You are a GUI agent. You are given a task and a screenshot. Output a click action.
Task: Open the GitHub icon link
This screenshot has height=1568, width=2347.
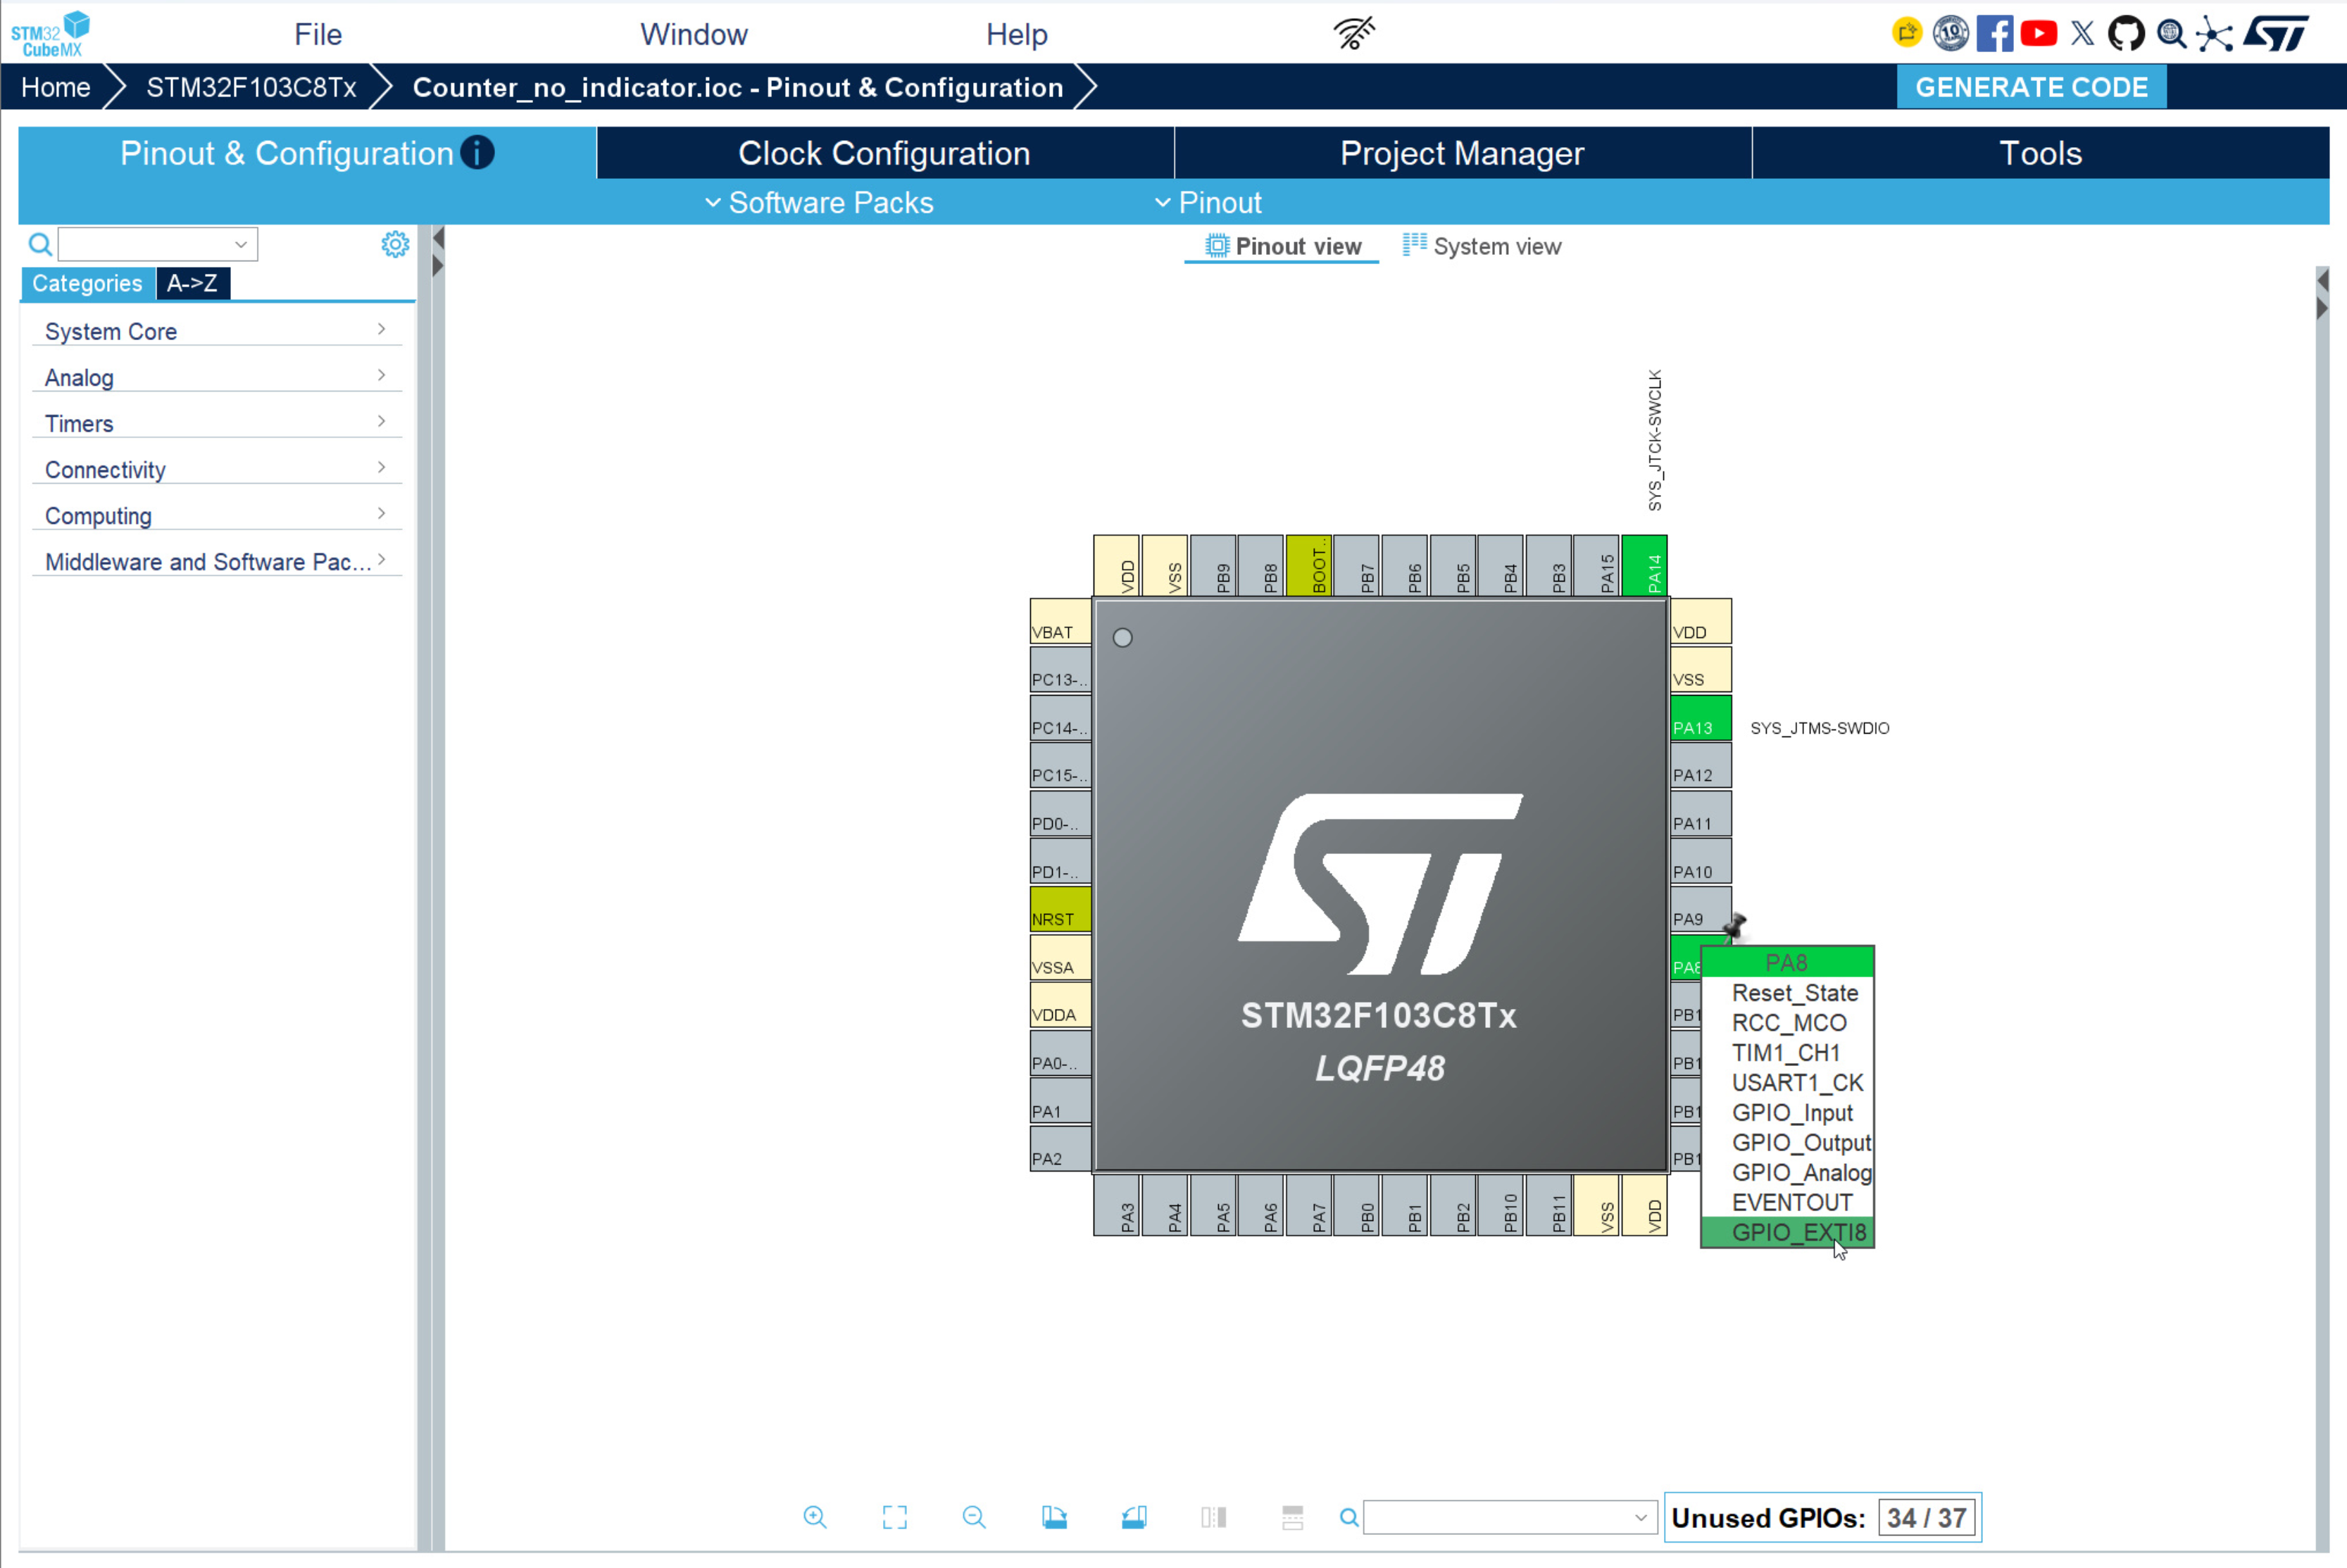2126,33
